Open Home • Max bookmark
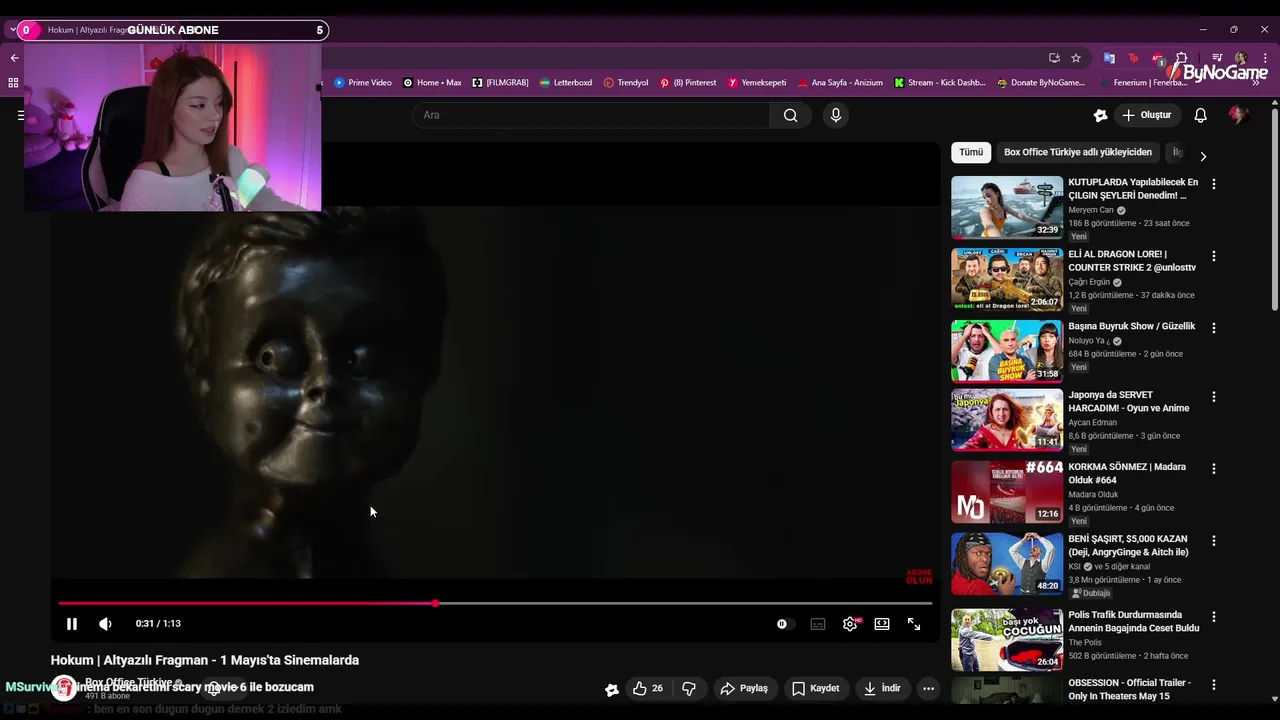The width and height of the screenshot is (1280, 720). [432, 83]
